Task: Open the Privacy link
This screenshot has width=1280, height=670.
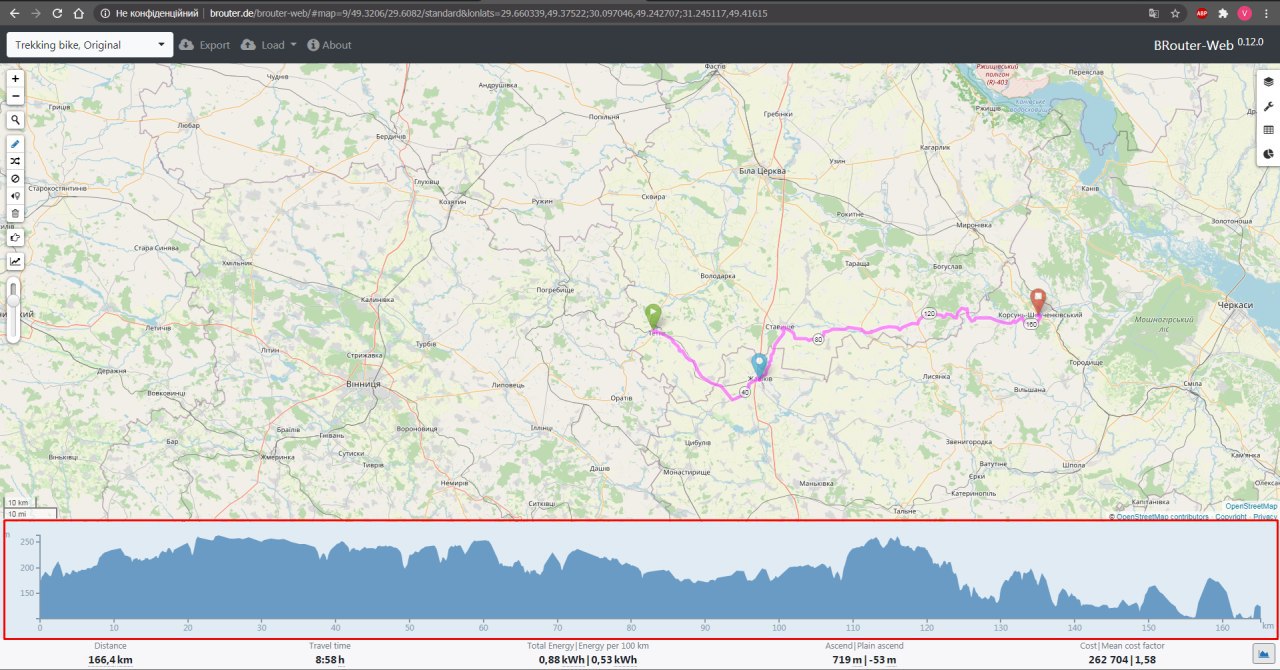Action: 1265,517
